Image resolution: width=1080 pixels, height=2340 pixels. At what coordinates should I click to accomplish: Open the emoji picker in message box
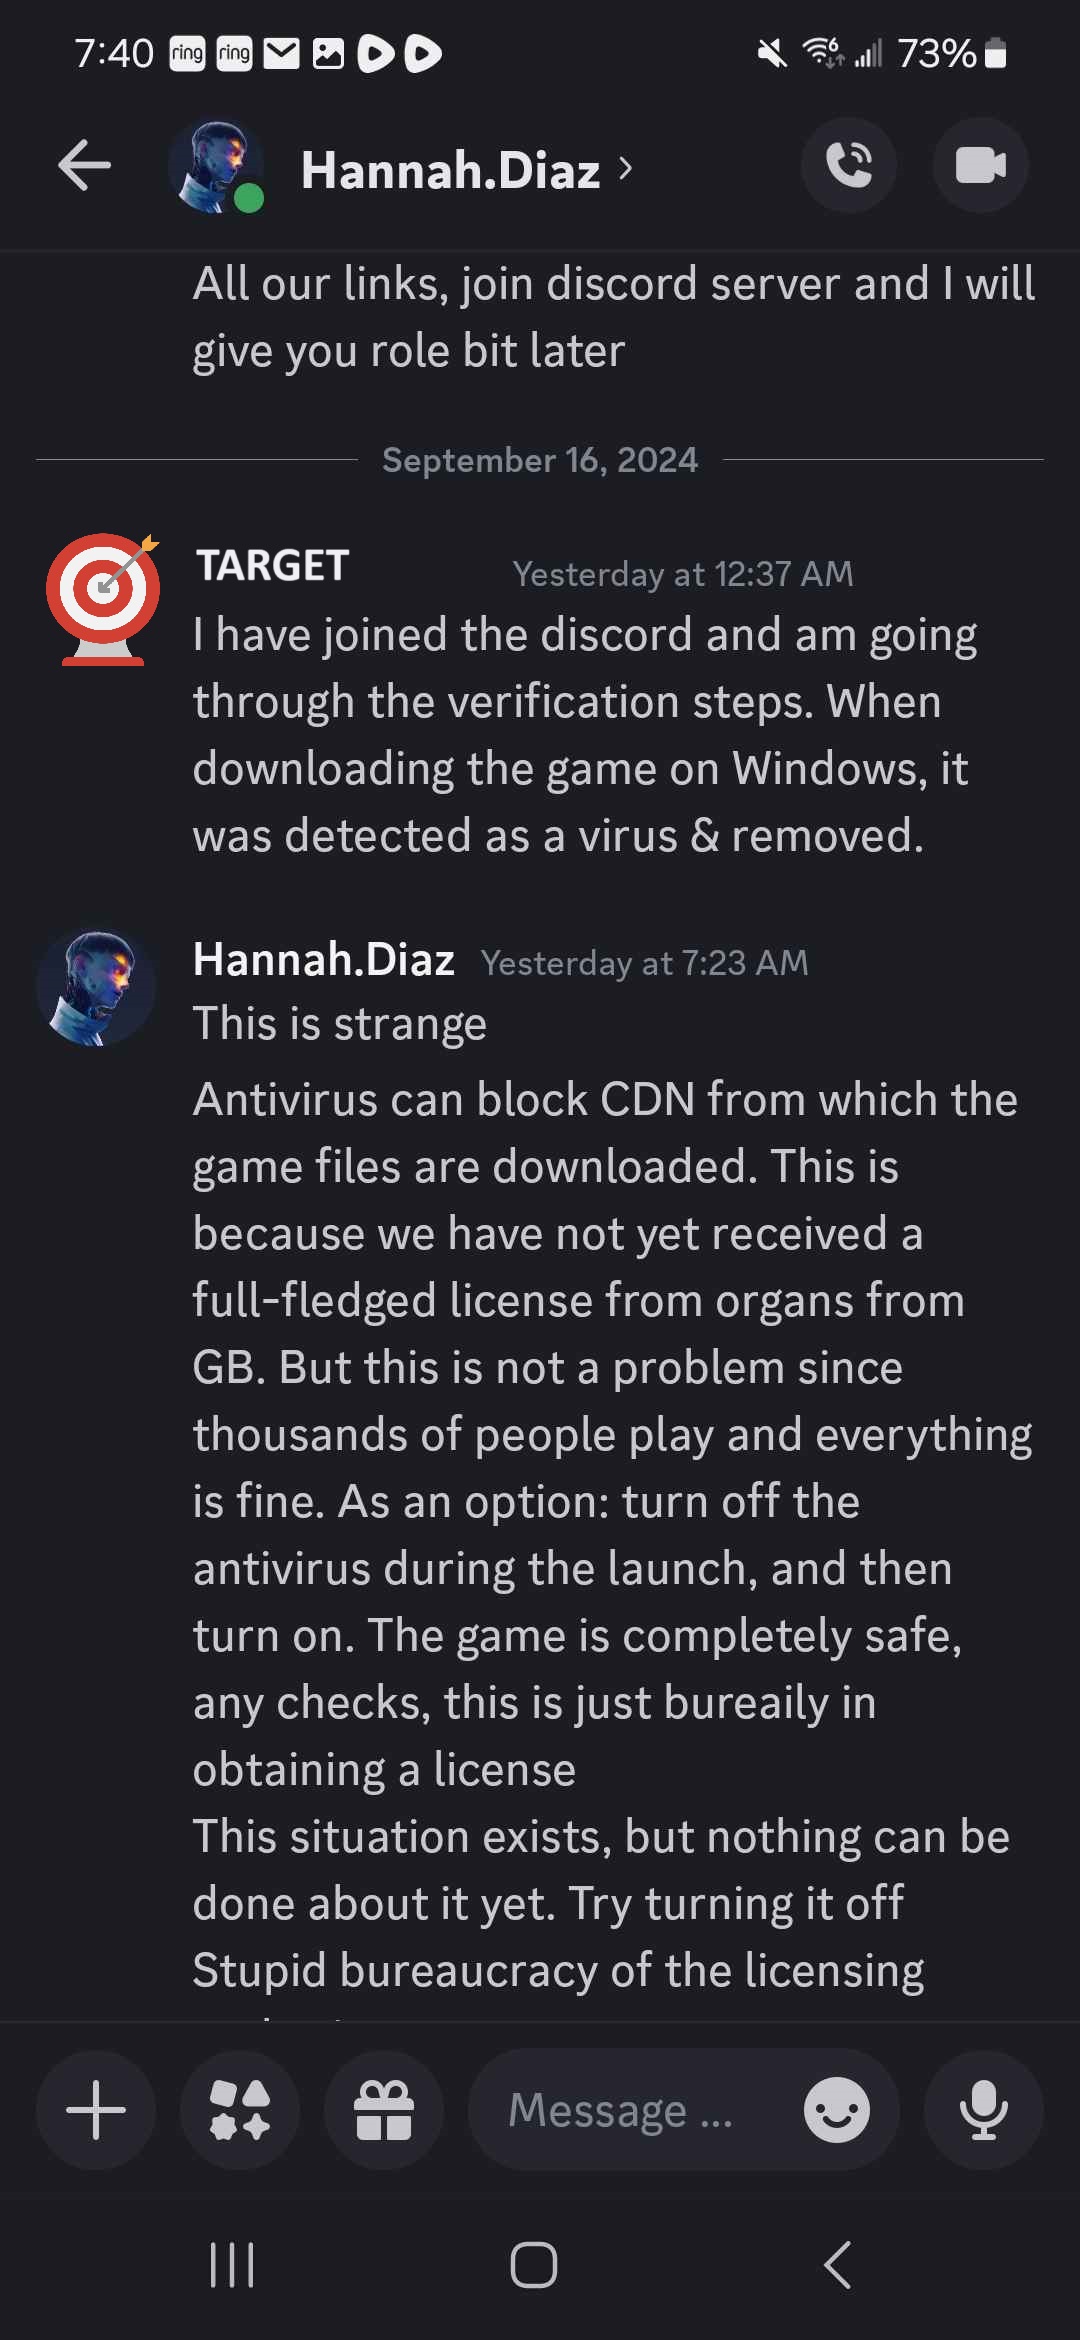click(836, 2110)
